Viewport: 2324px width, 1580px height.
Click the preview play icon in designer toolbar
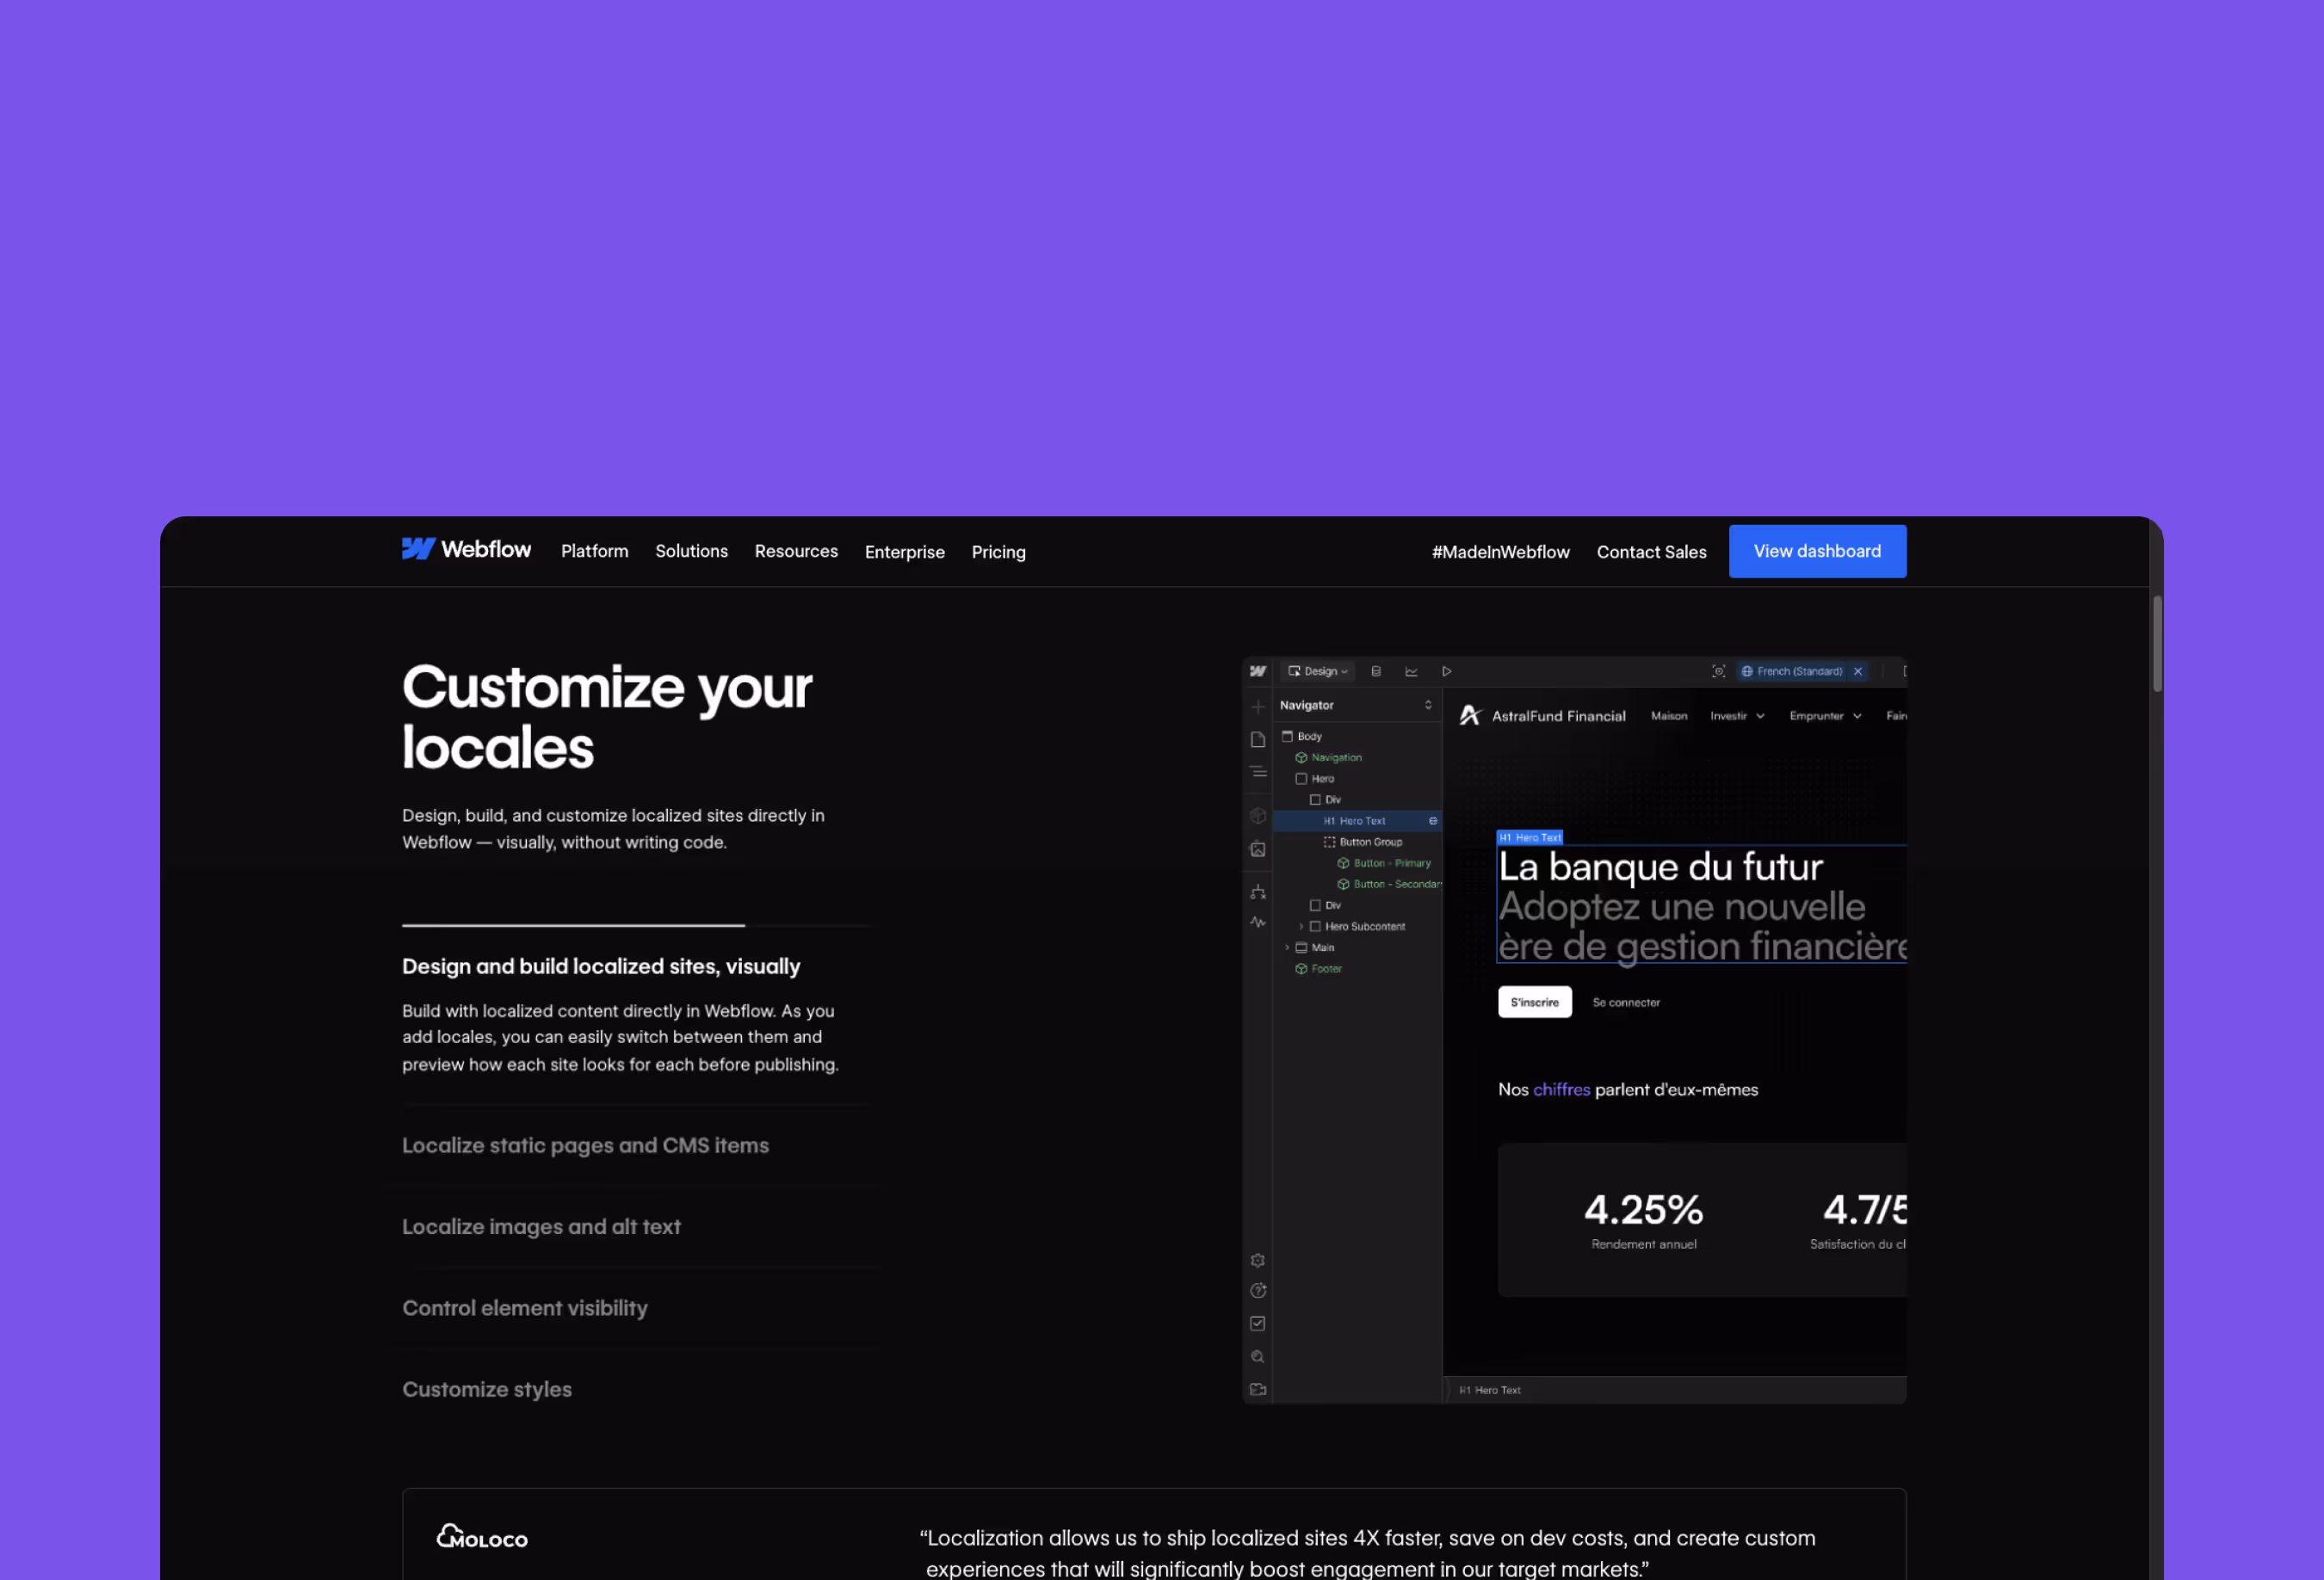1446,672
